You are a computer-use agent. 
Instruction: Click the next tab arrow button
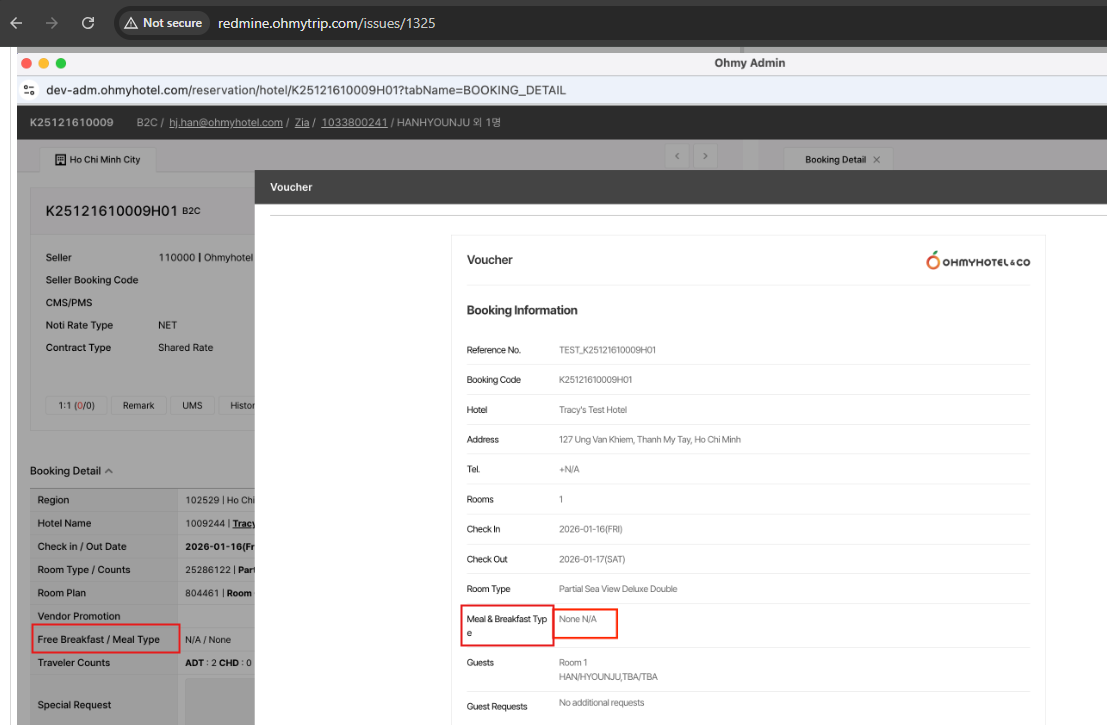[706, 156]
